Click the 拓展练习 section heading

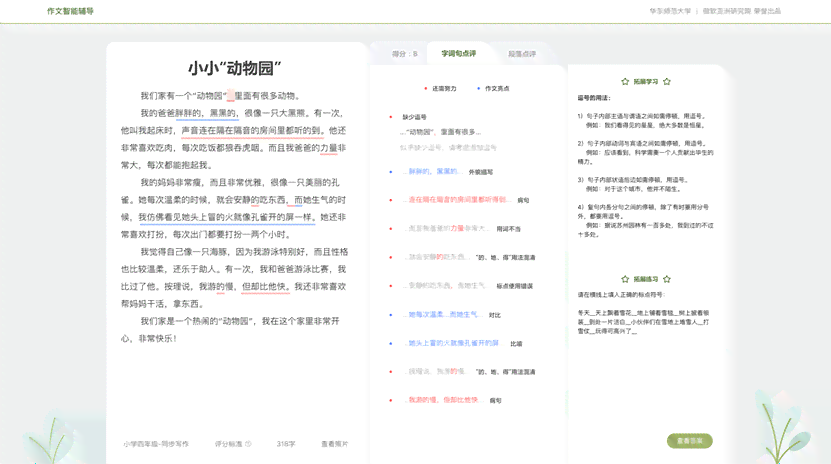coord(646,279)
